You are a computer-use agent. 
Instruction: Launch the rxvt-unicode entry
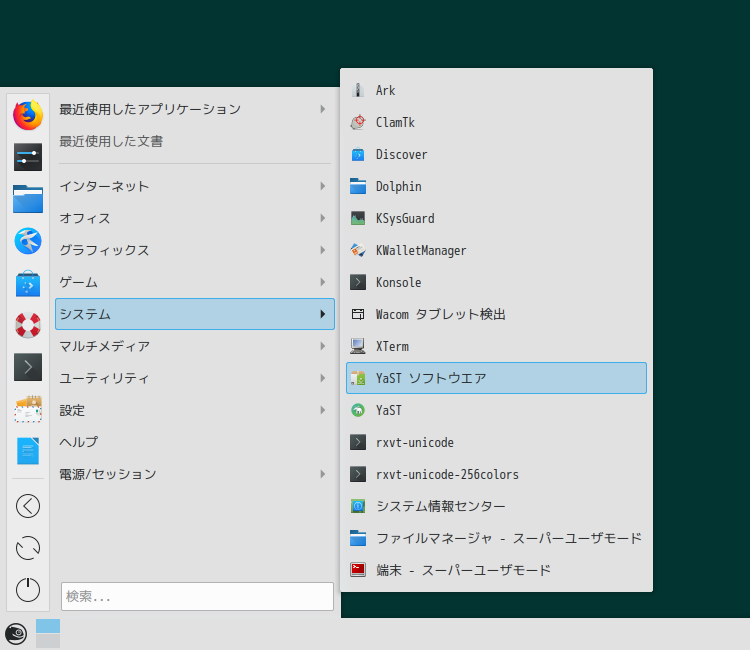tap(496, 442)
